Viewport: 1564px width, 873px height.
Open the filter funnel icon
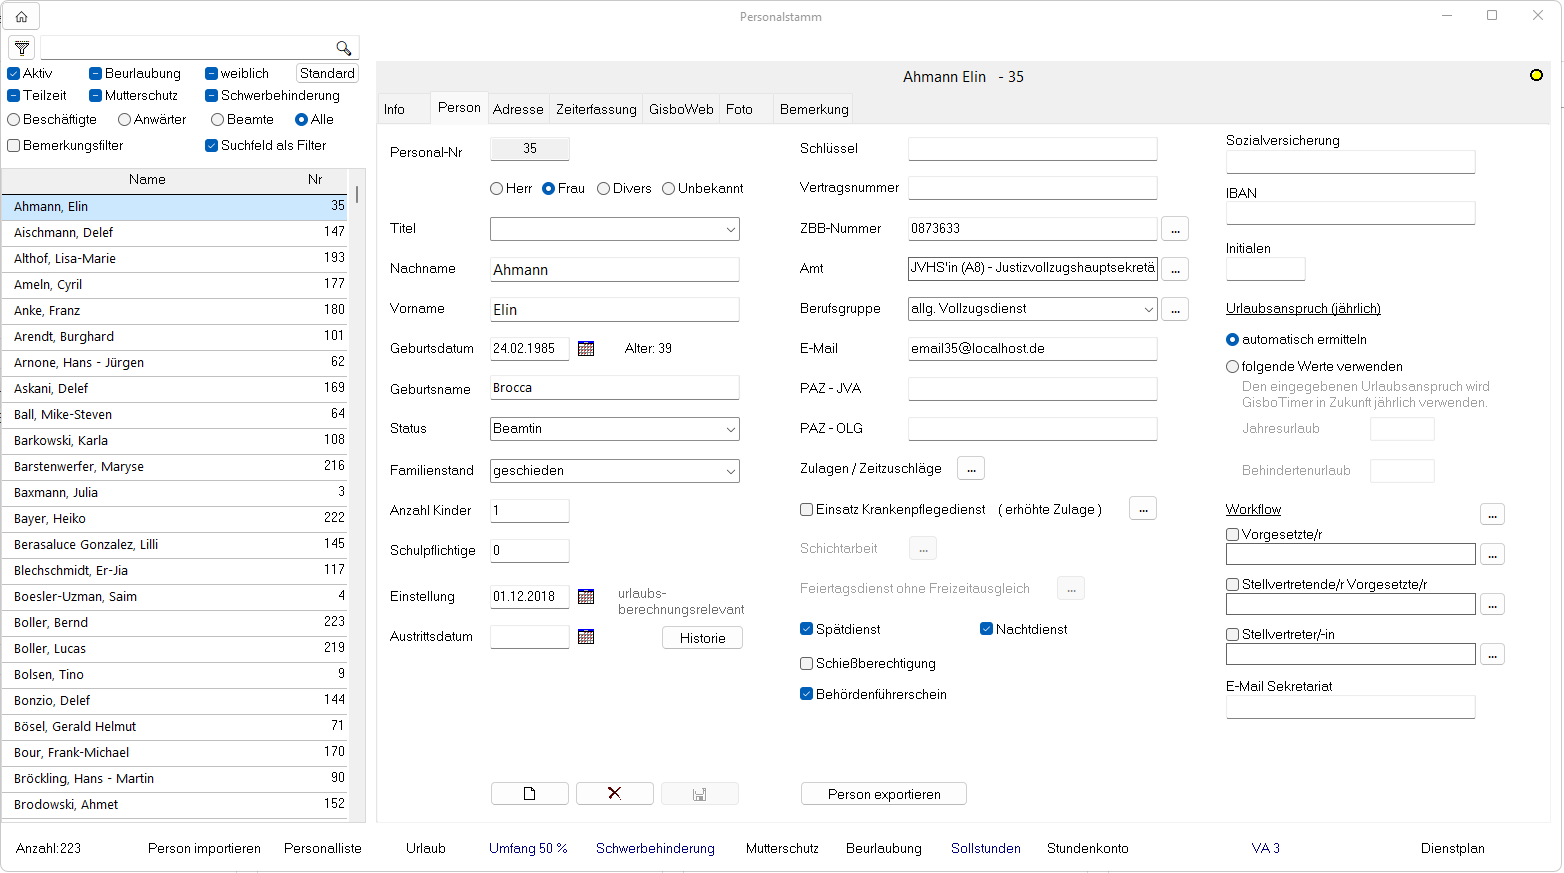(x=21, y=48)
